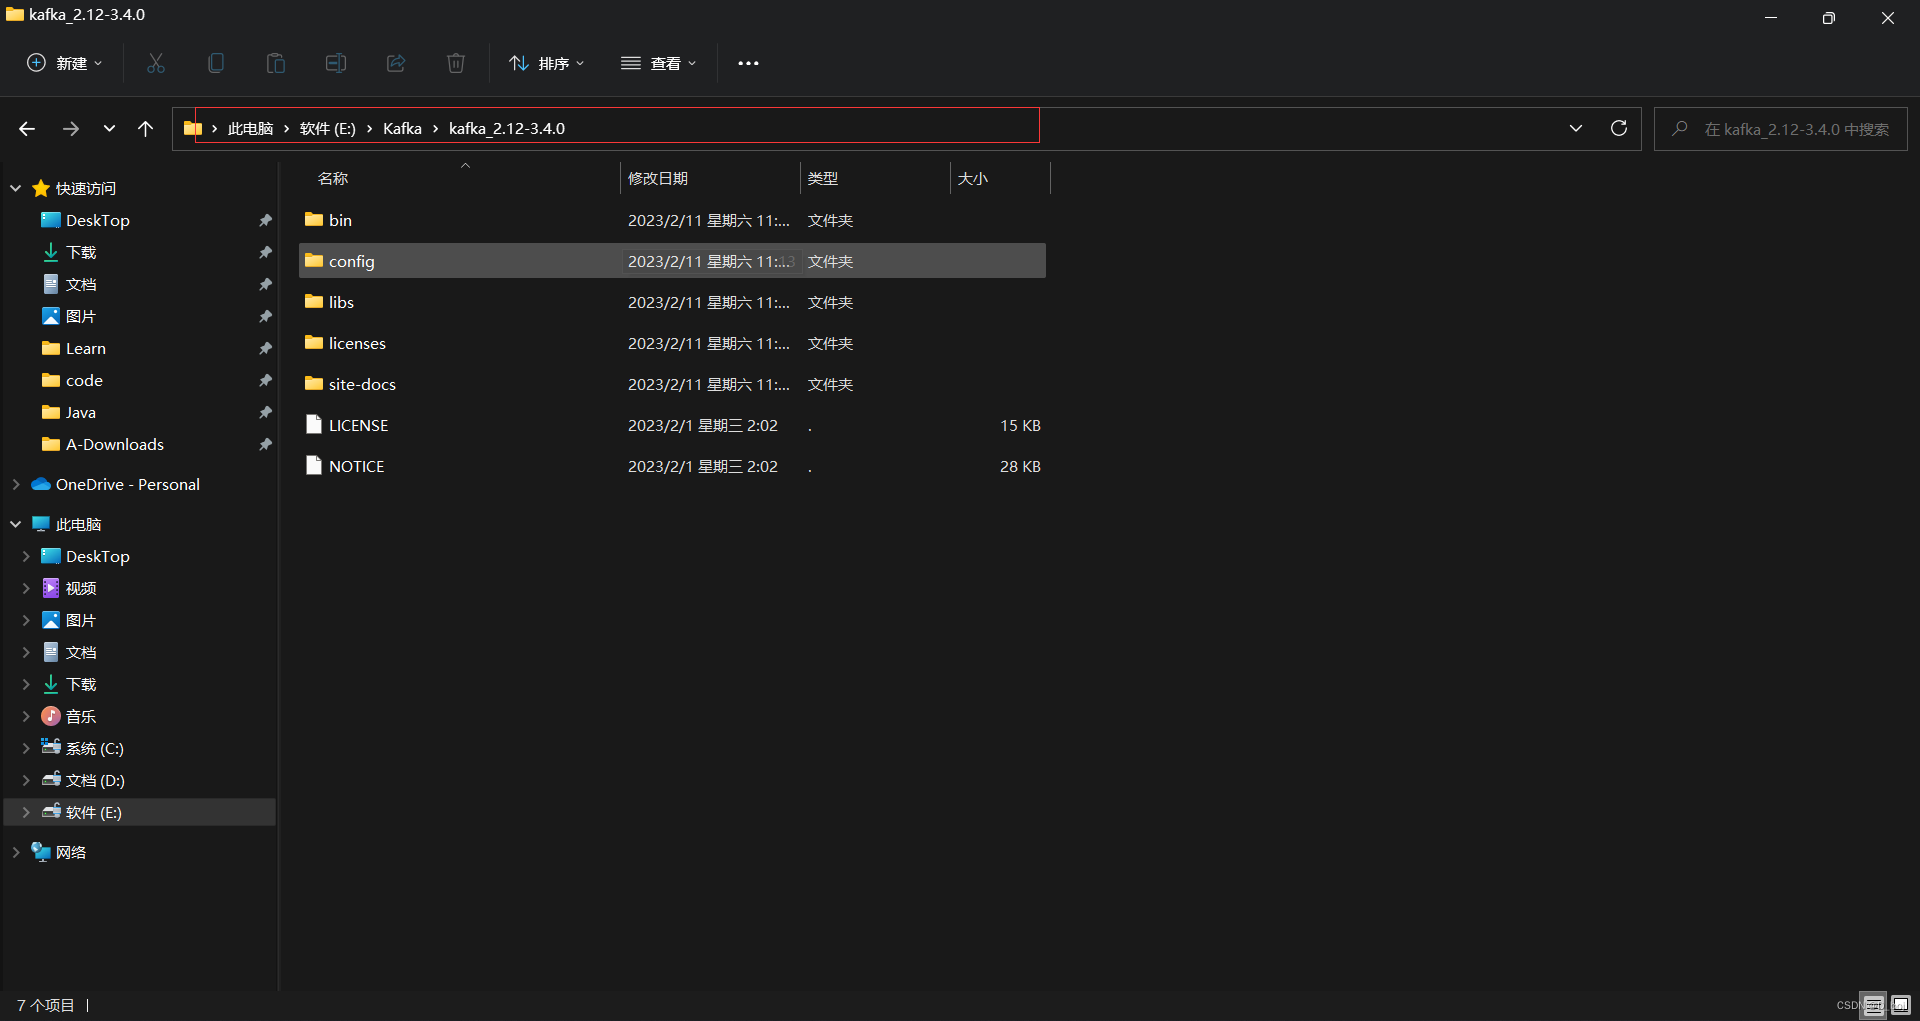Go back with the left arrow button
Viewport: 1920px width, 1021px height.
tap(27, 129)
